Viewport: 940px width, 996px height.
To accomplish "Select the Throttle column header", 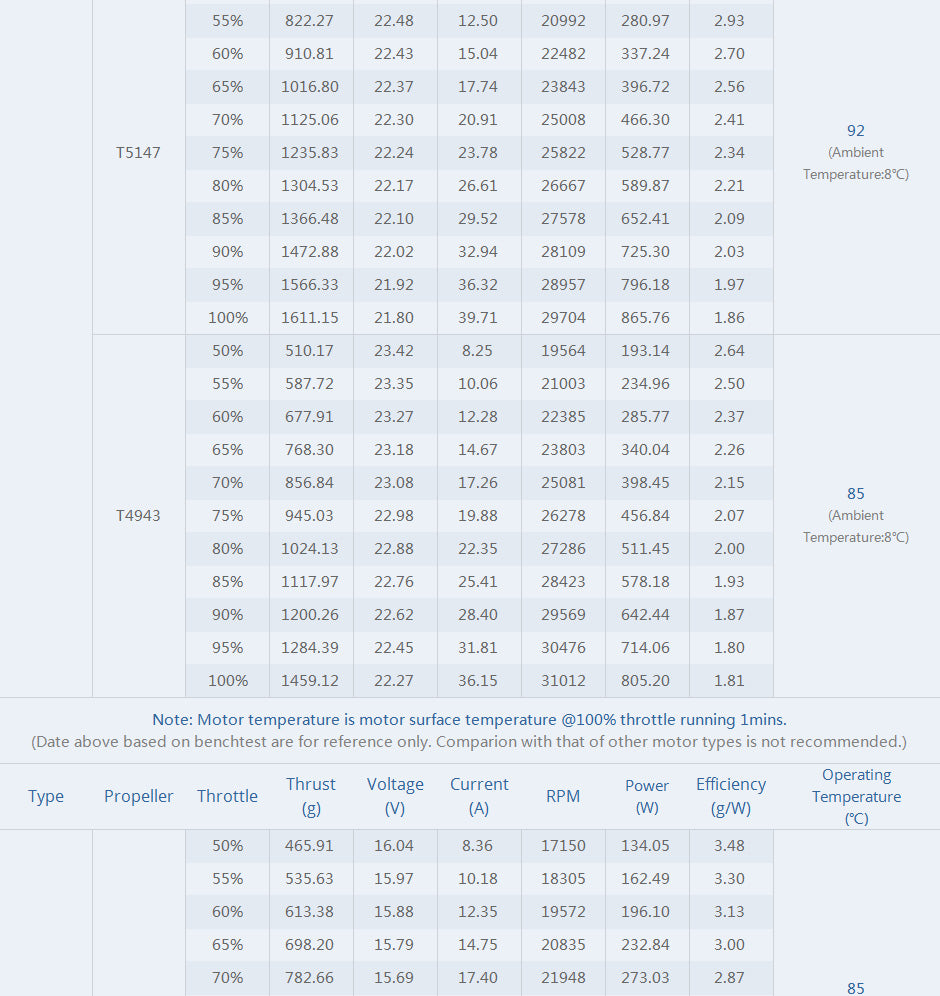I will [227, 796].
